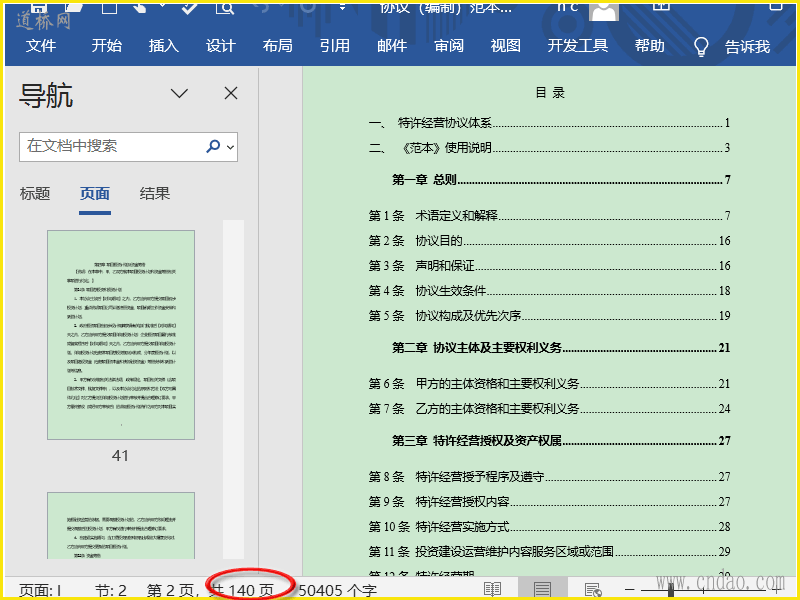Click the navigation pane vertical scrollbar
The width and height of the screenshot is (800, 600).
coord(233,389)
